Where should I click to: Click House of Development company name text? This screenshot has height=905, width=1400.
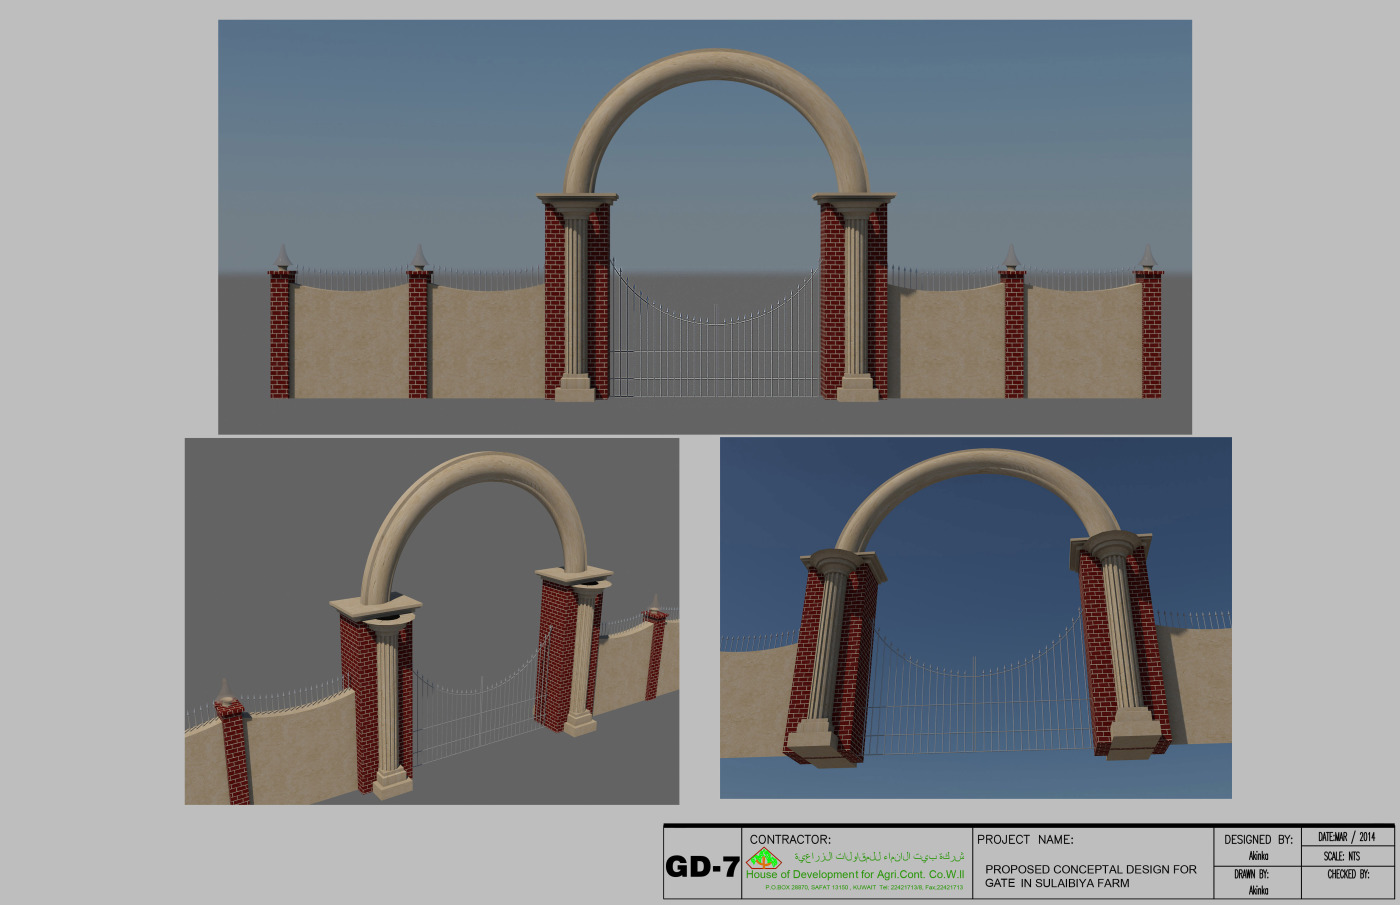[855, 874]
